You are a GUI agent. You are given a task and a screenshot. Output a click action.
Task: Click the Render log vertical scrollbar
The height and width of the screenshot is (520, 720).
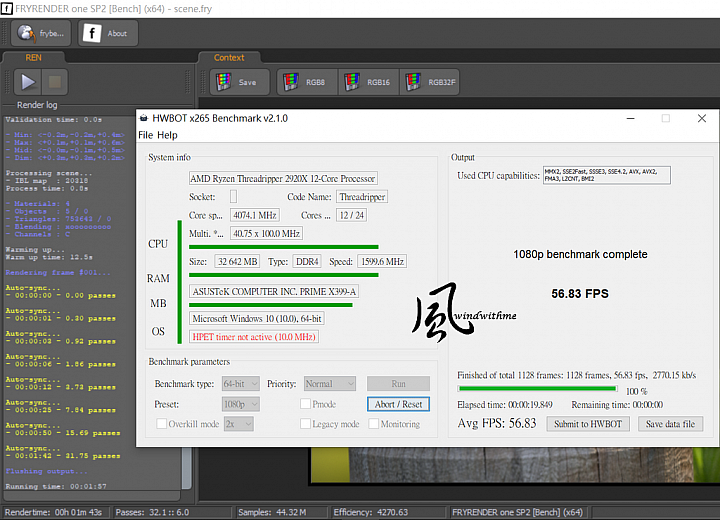187,468
